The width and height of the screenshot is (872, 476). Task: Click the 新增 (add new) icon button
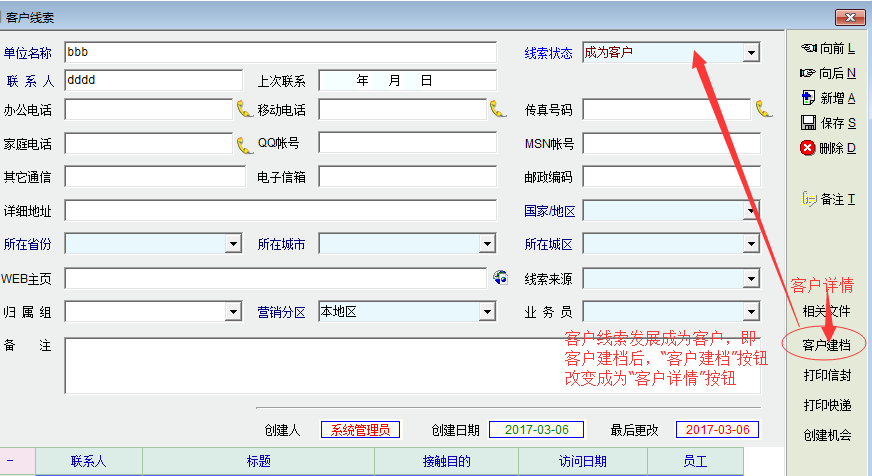click(x=827, y=98)
